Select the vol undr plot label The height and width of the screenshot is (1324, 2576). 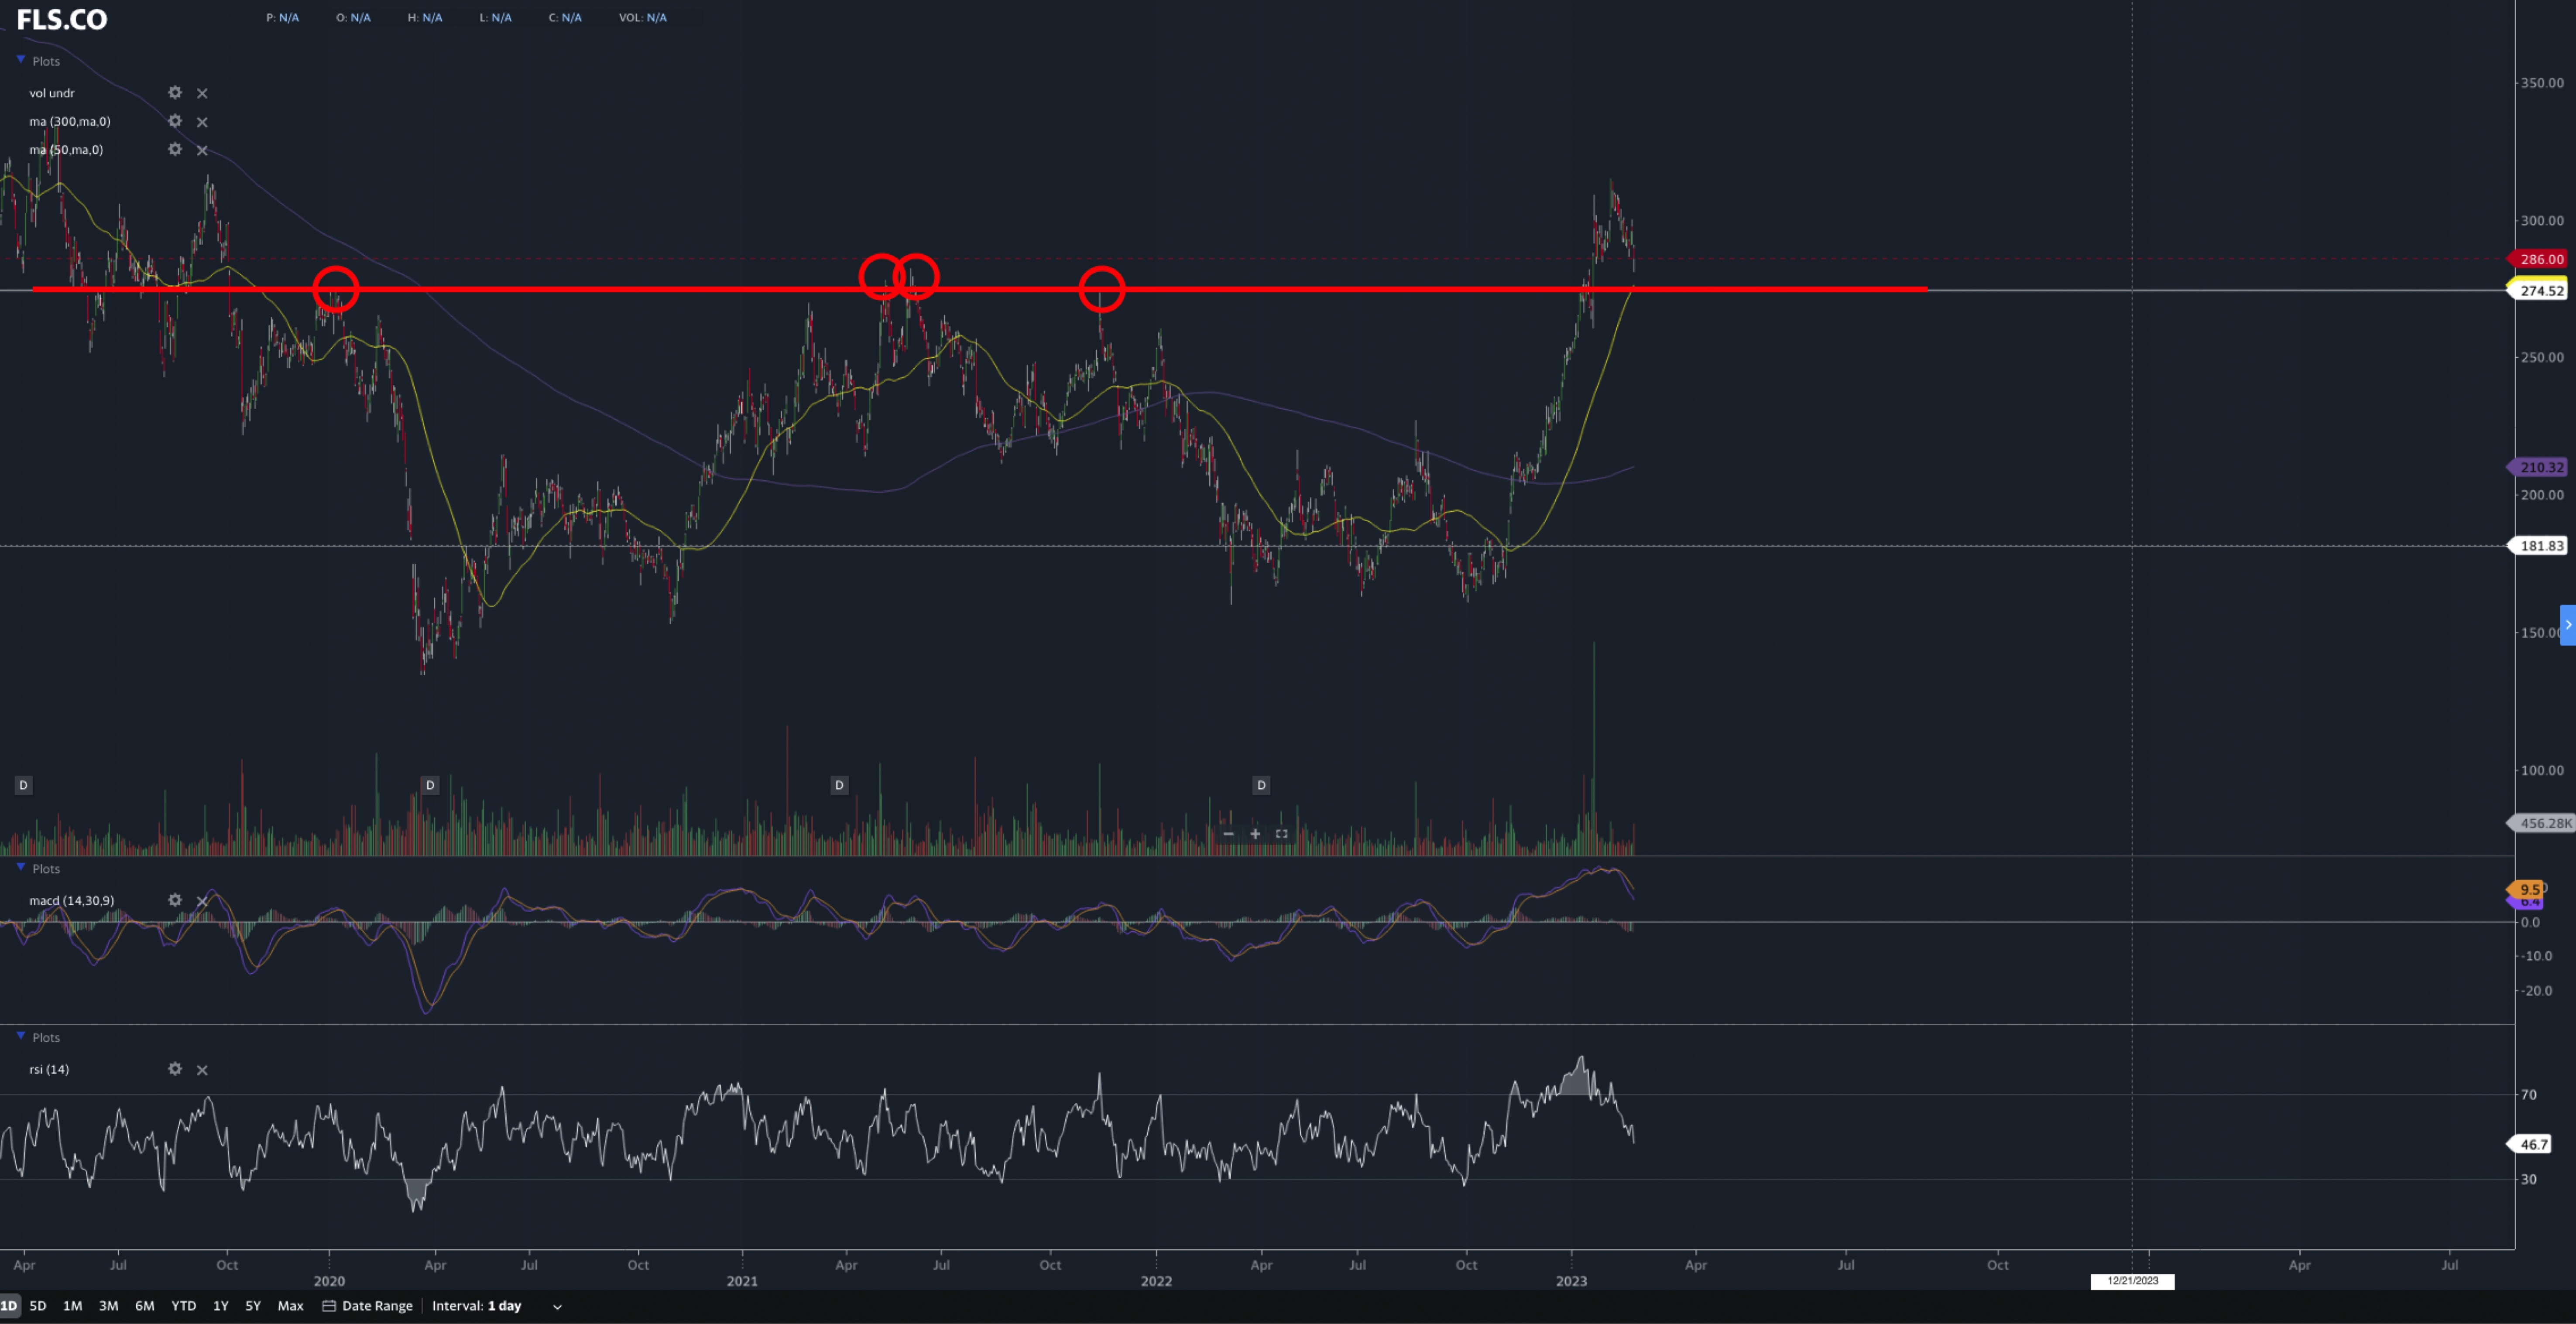[52, 93]
